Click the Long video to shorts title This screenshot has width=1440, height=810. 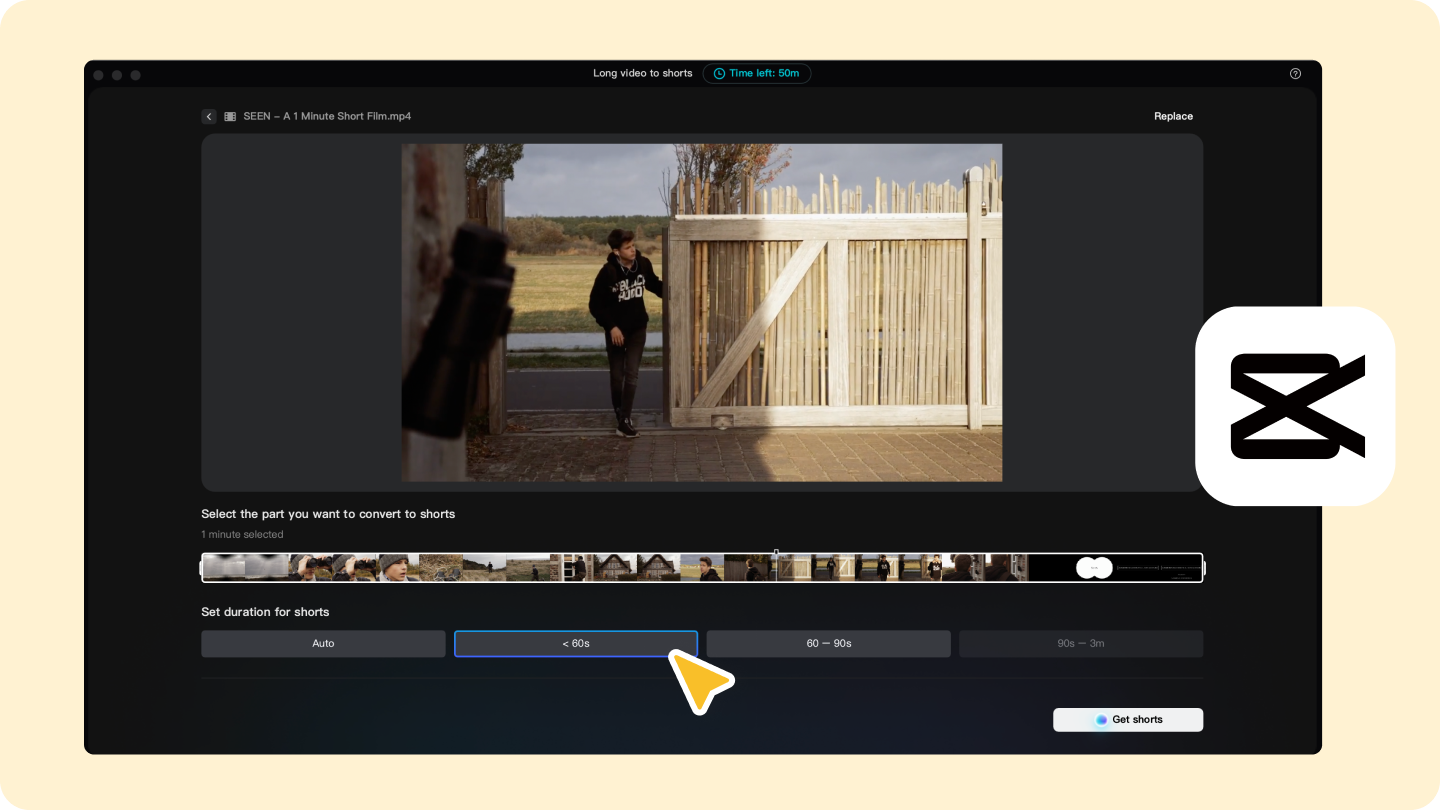tap(643, 73)
